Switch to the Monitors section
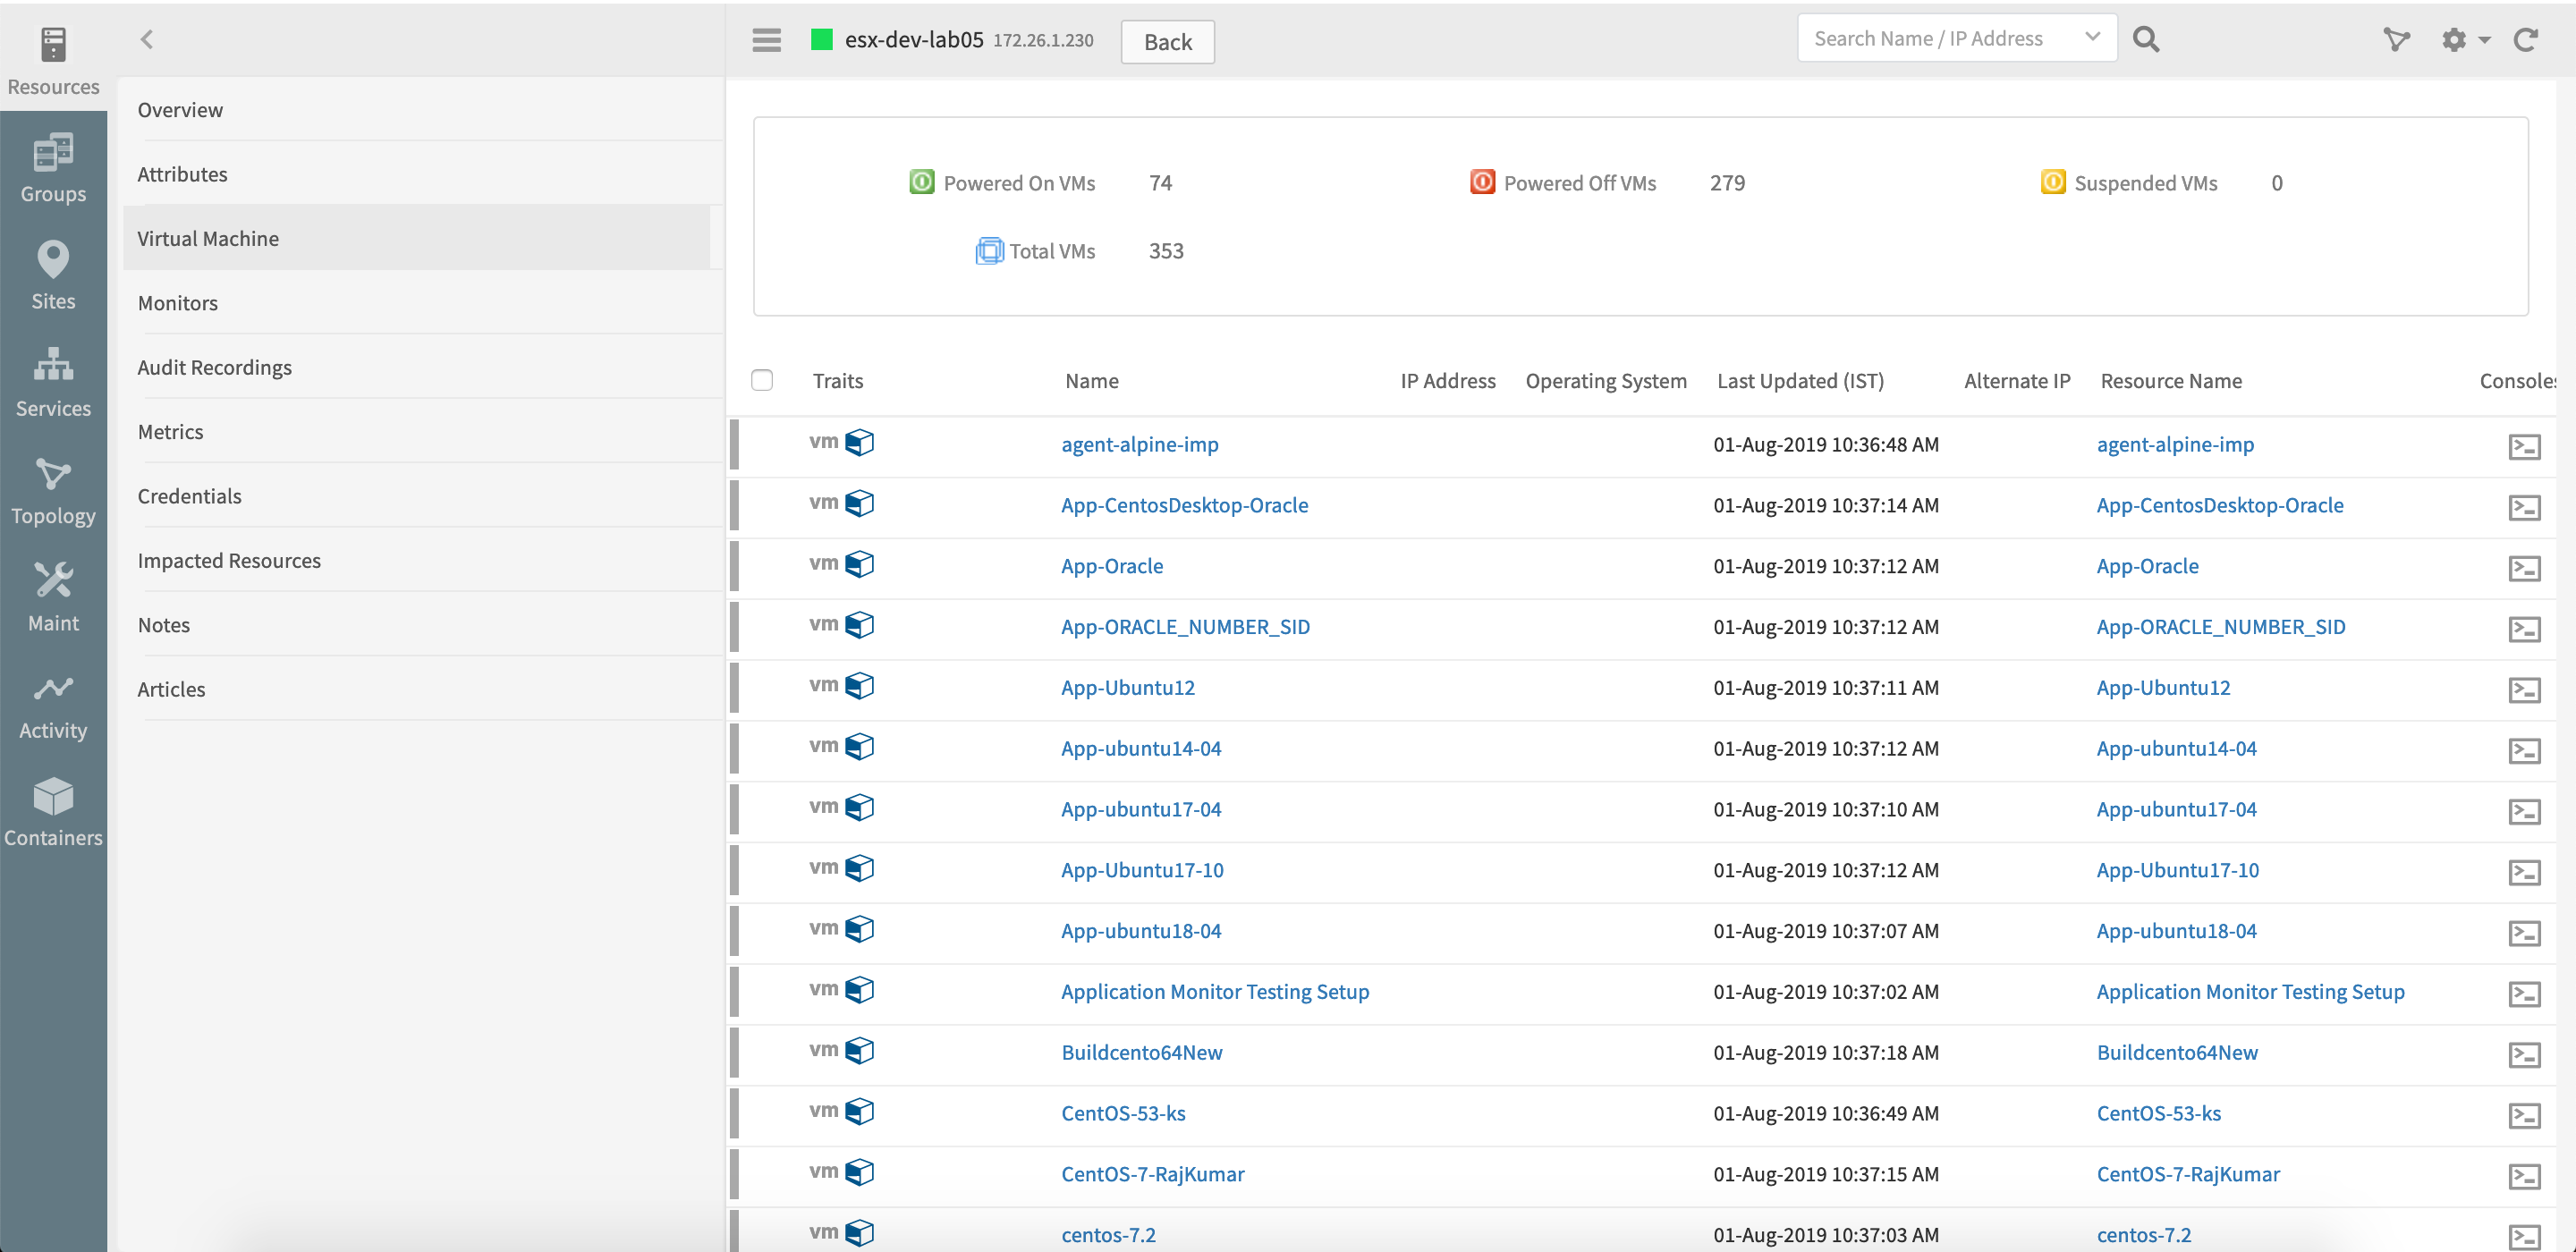 click(178, 302)
